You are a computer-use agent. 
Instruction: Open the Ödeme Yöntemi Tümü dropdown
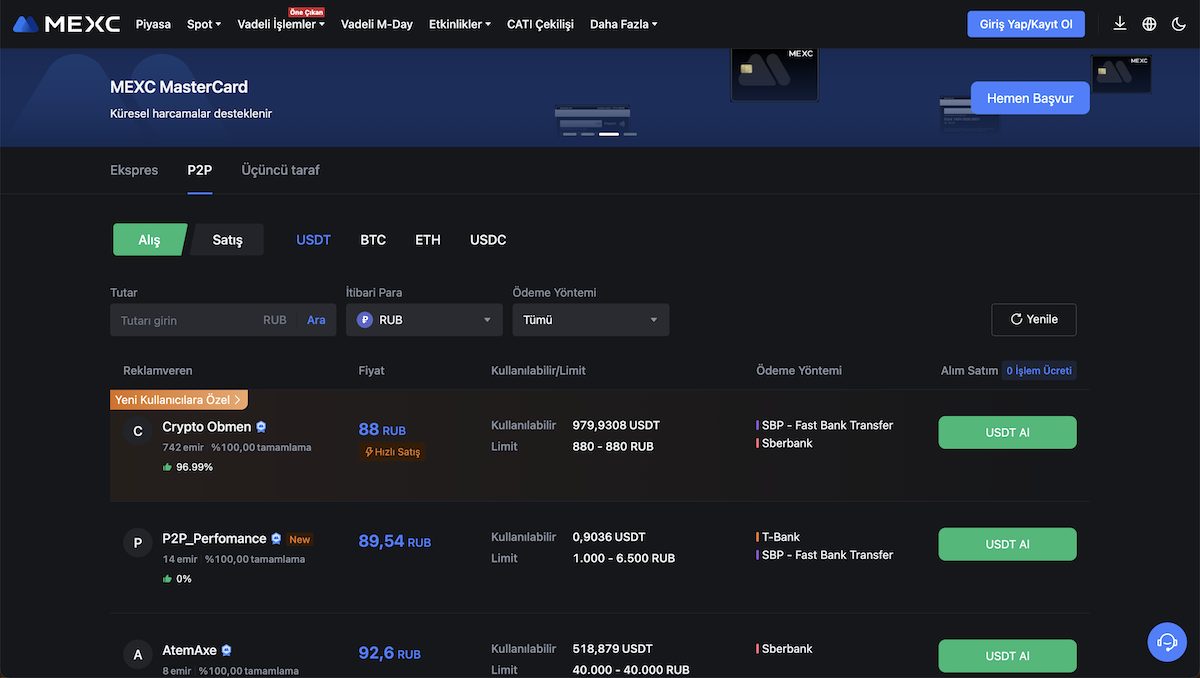tap(590, 320)
